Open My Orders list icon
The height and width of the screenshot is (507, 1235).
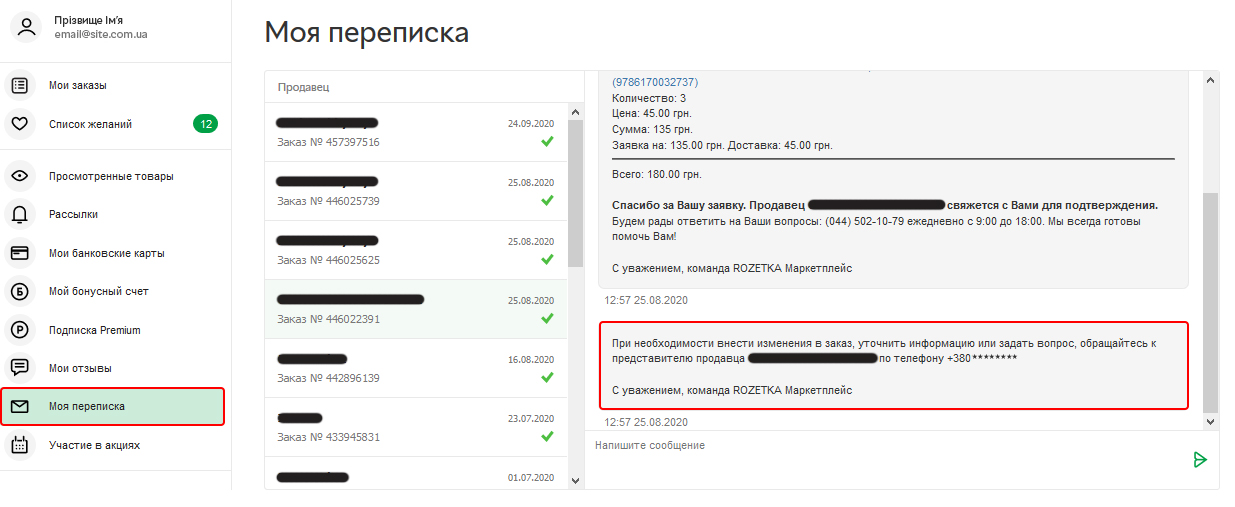click(x=19, y=86)
